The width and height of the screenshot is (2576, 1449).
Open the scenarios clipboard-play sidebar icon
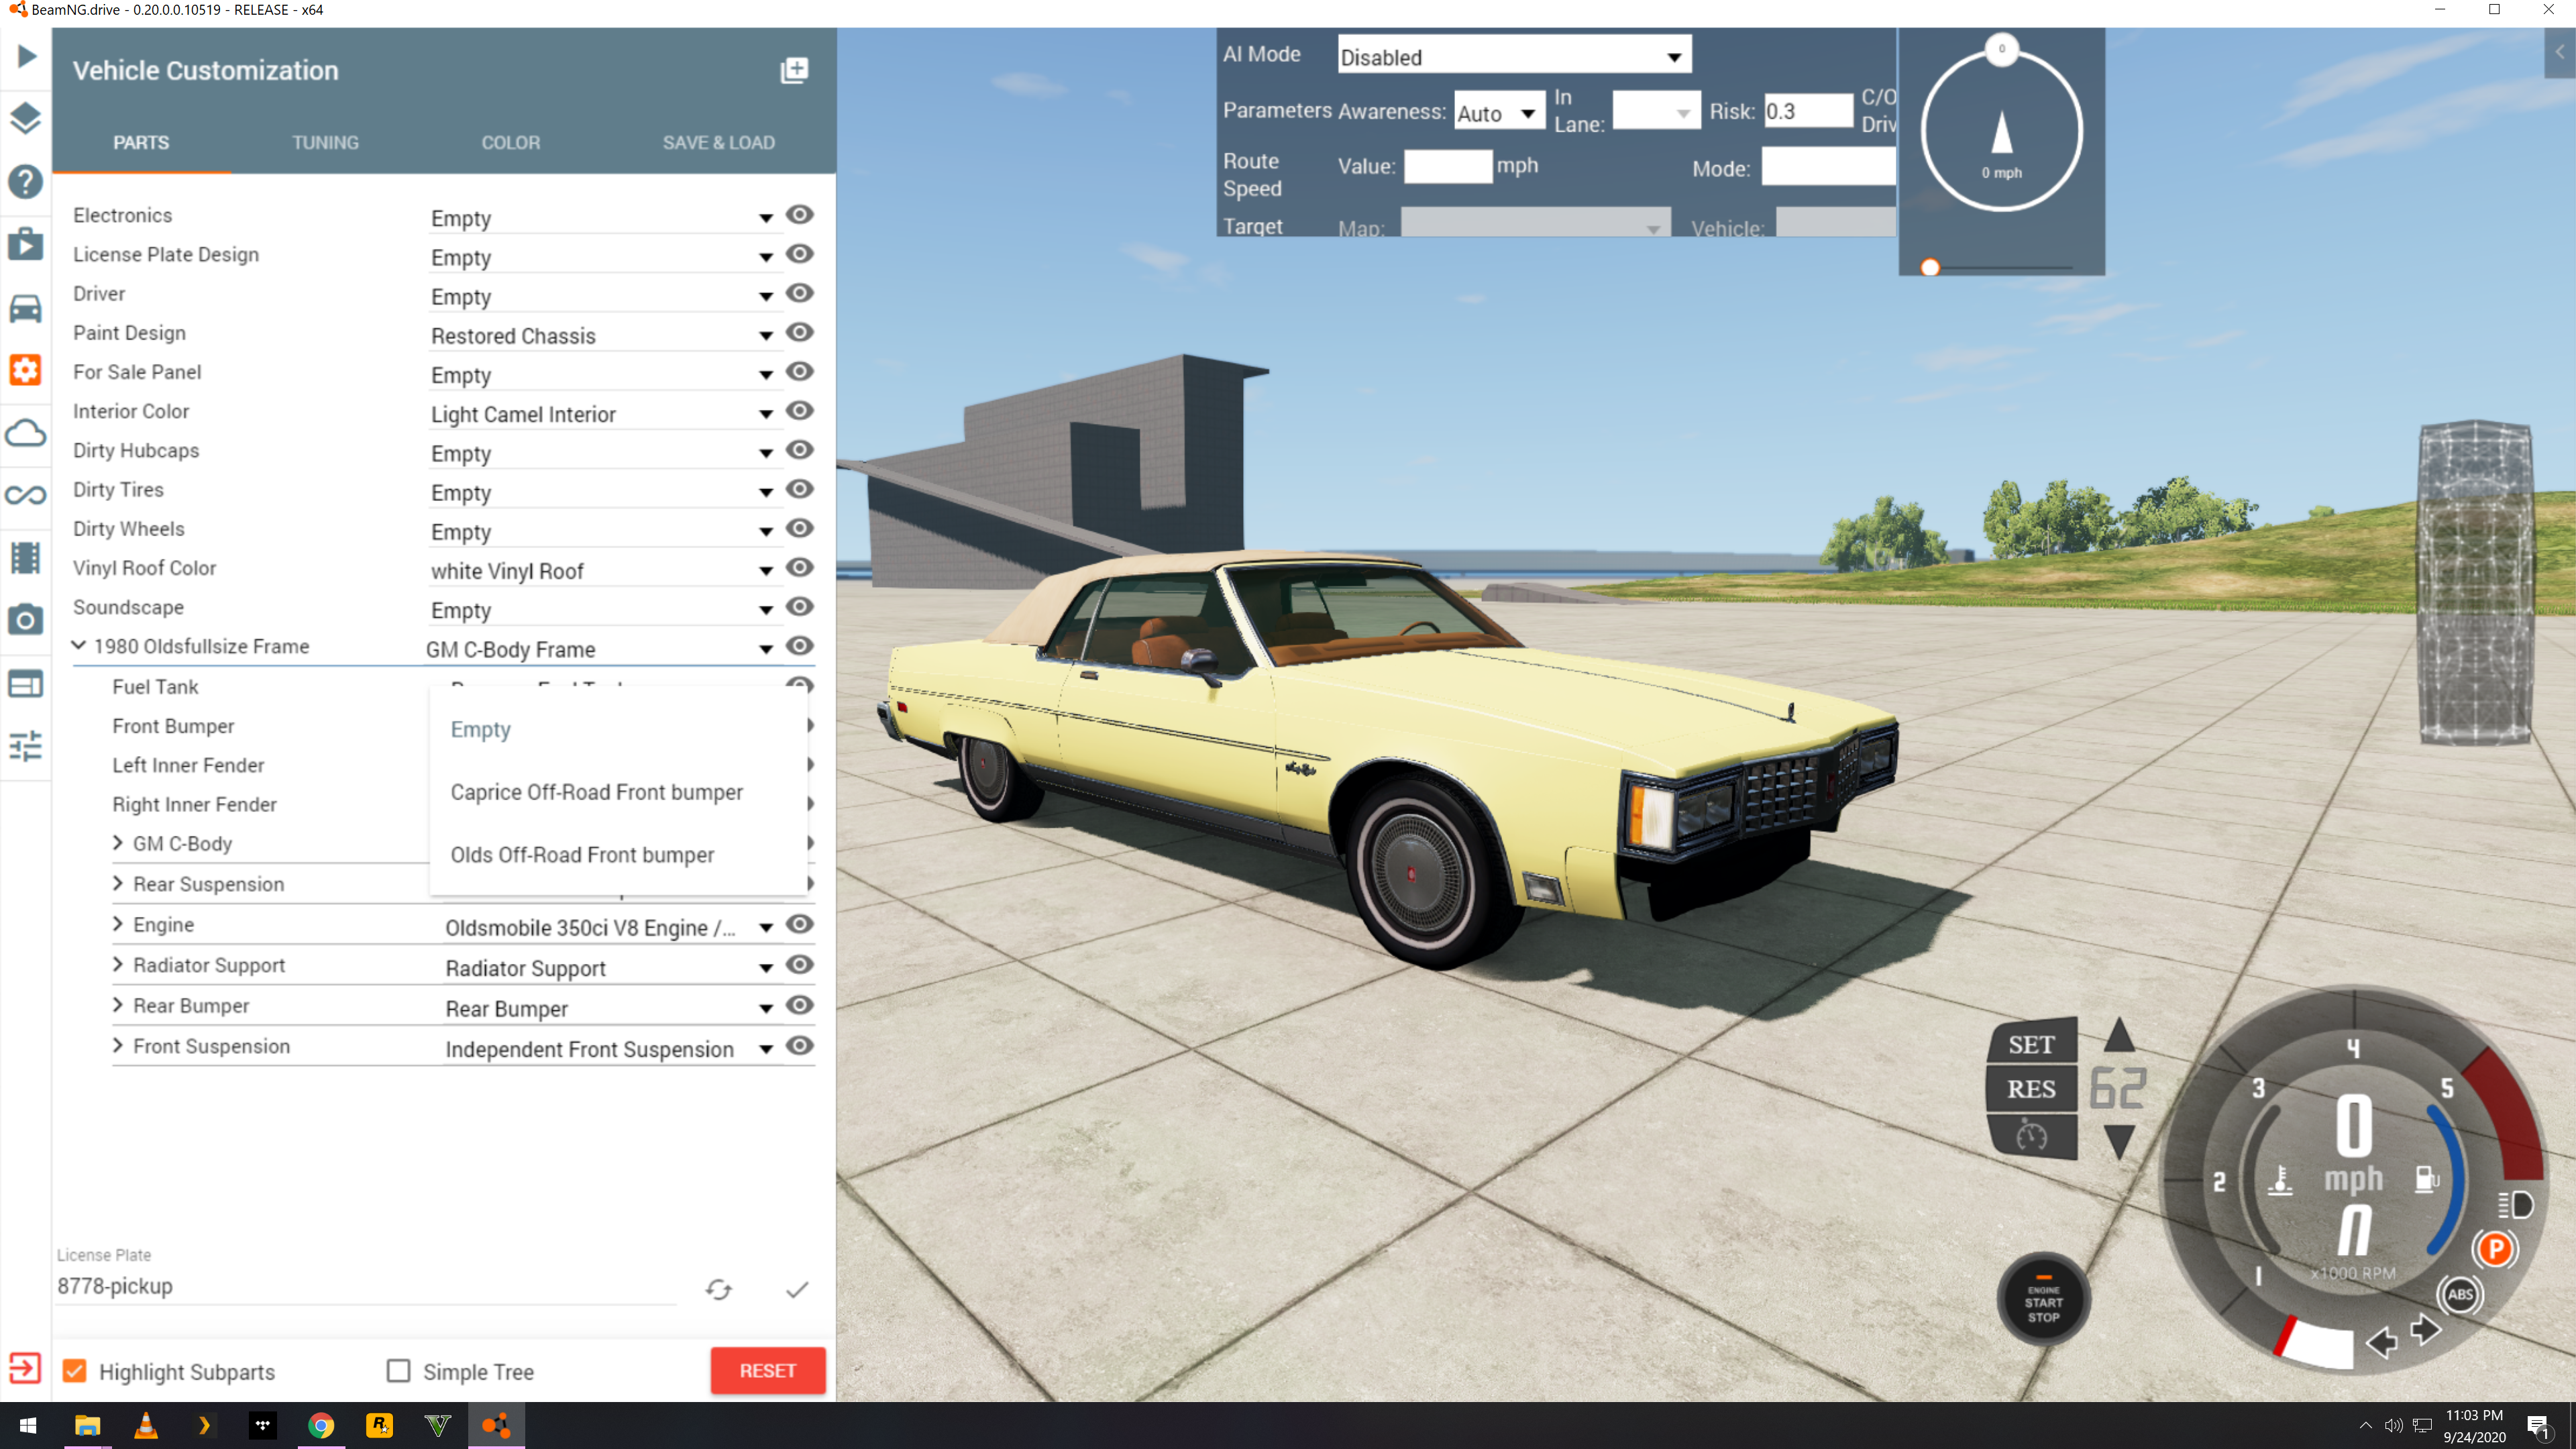click(26, 244)
